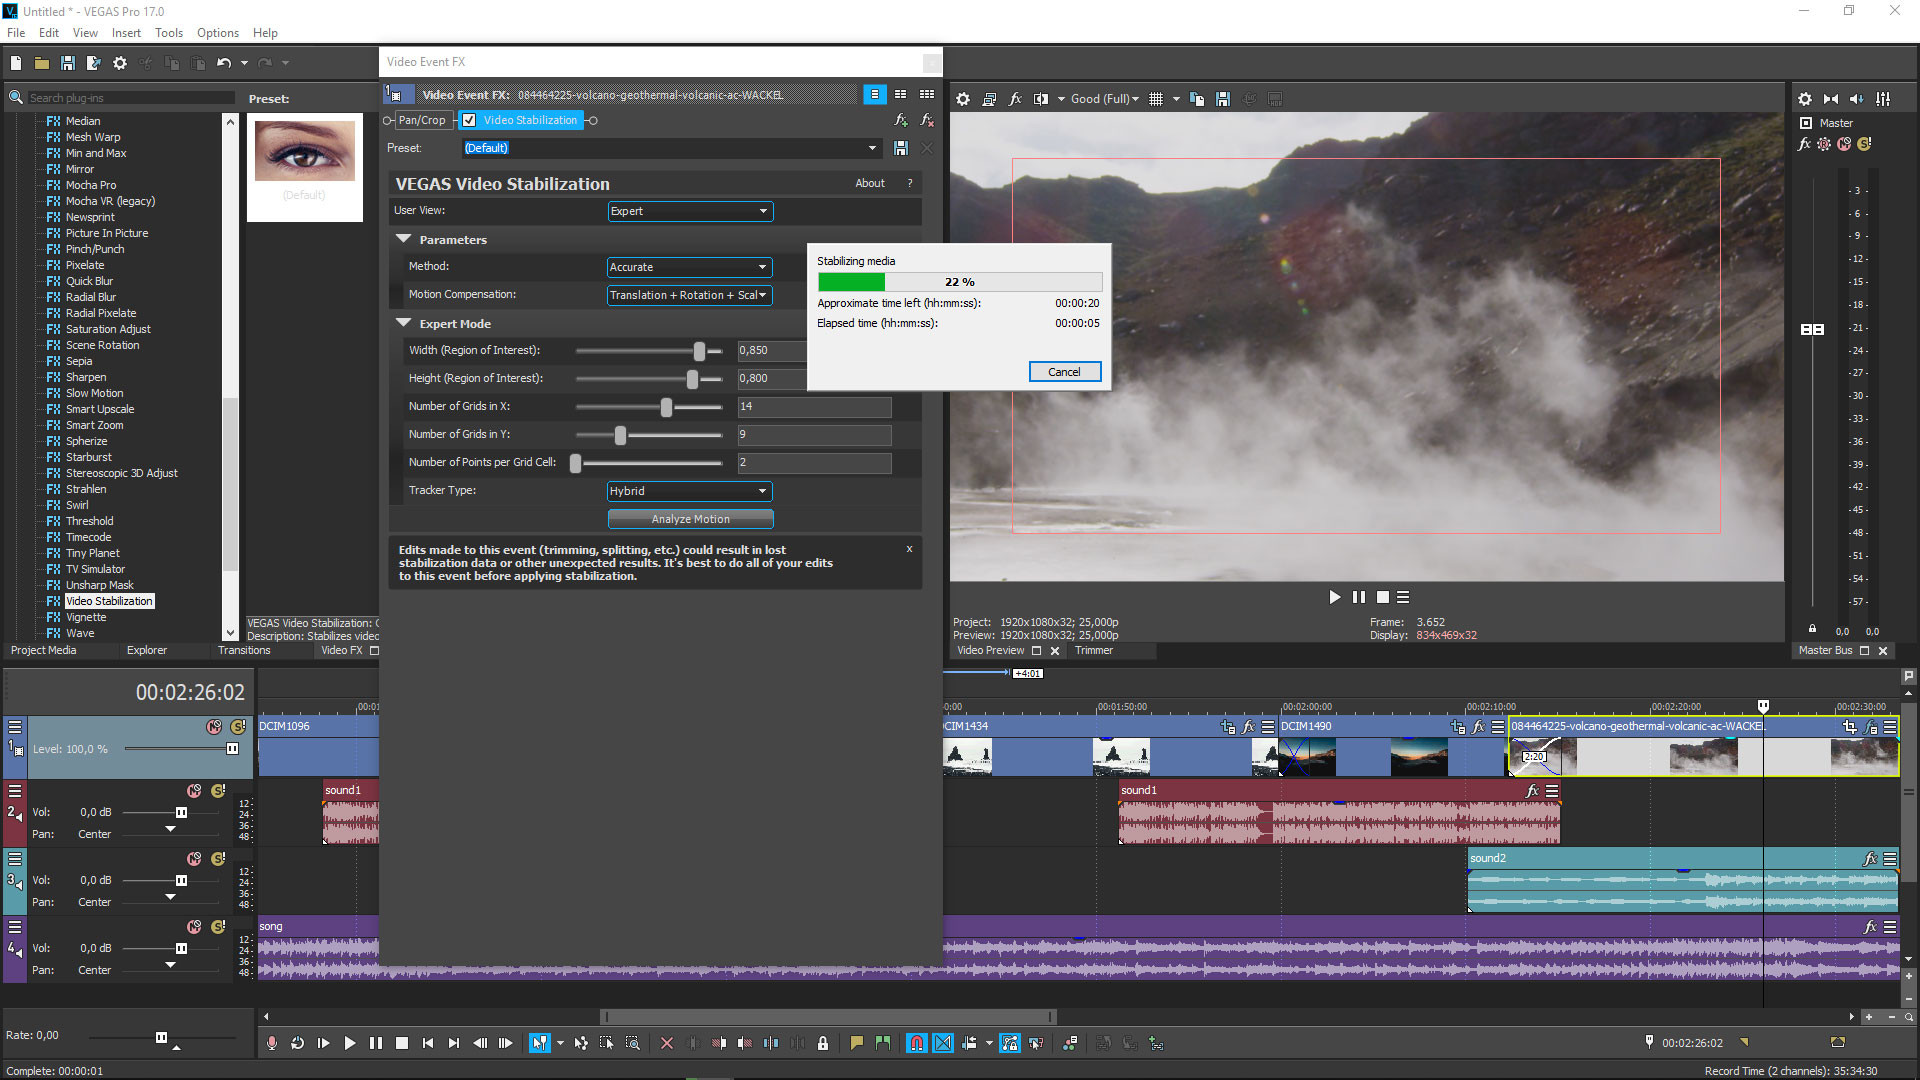Click the snap-to-grid icon in timeline
1920x1080 pixels.
(x=916, y=1043)
